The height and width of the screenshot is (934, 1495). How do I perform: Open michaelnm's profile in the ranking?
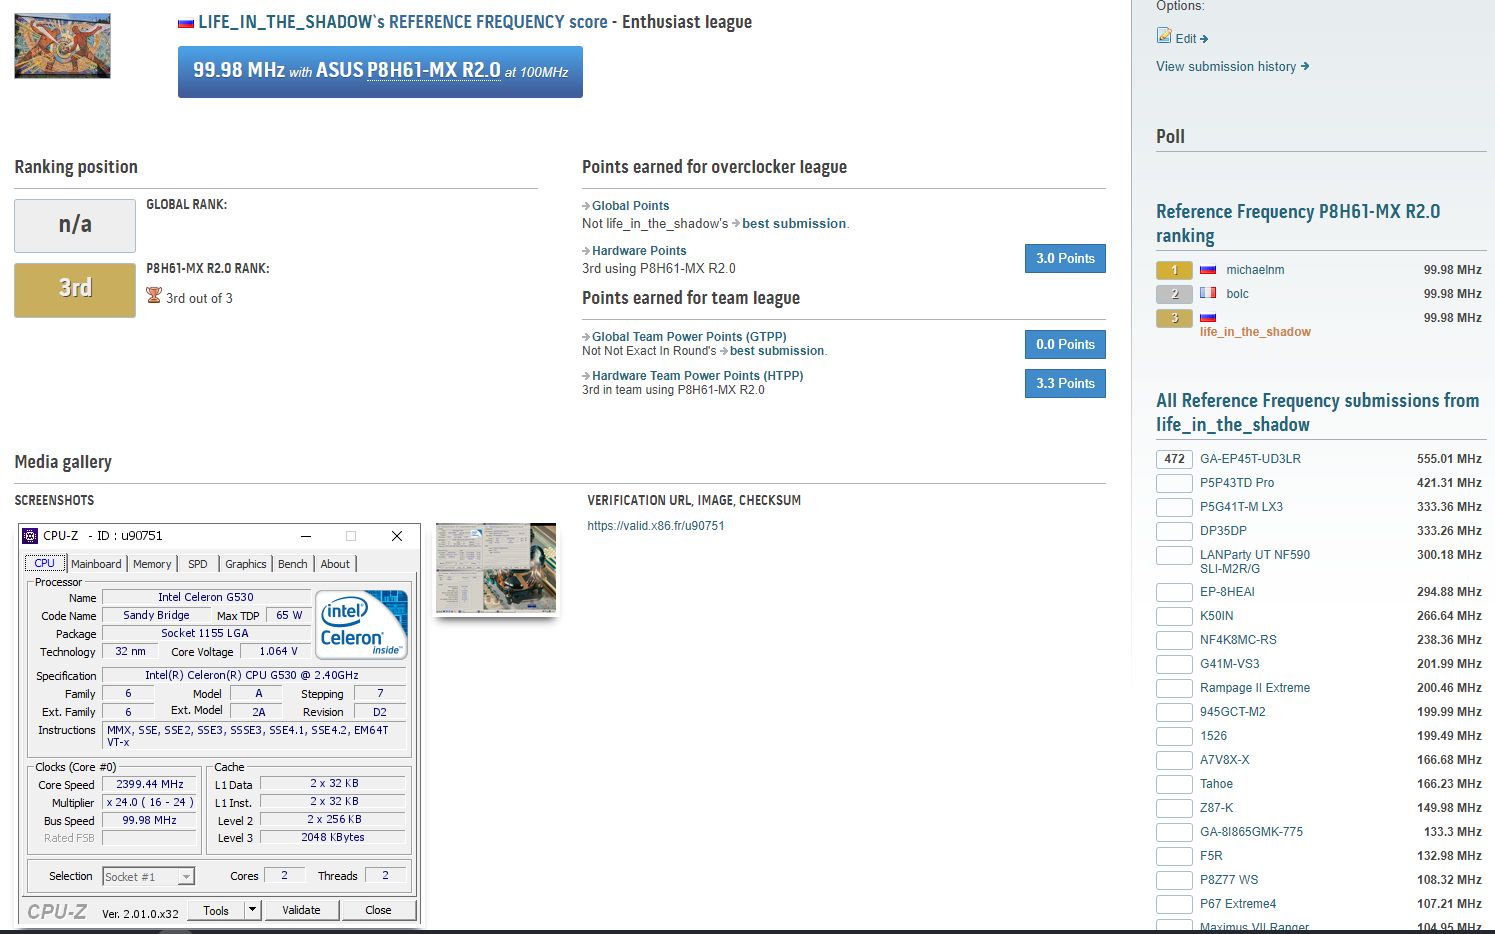coord(1255,270)
